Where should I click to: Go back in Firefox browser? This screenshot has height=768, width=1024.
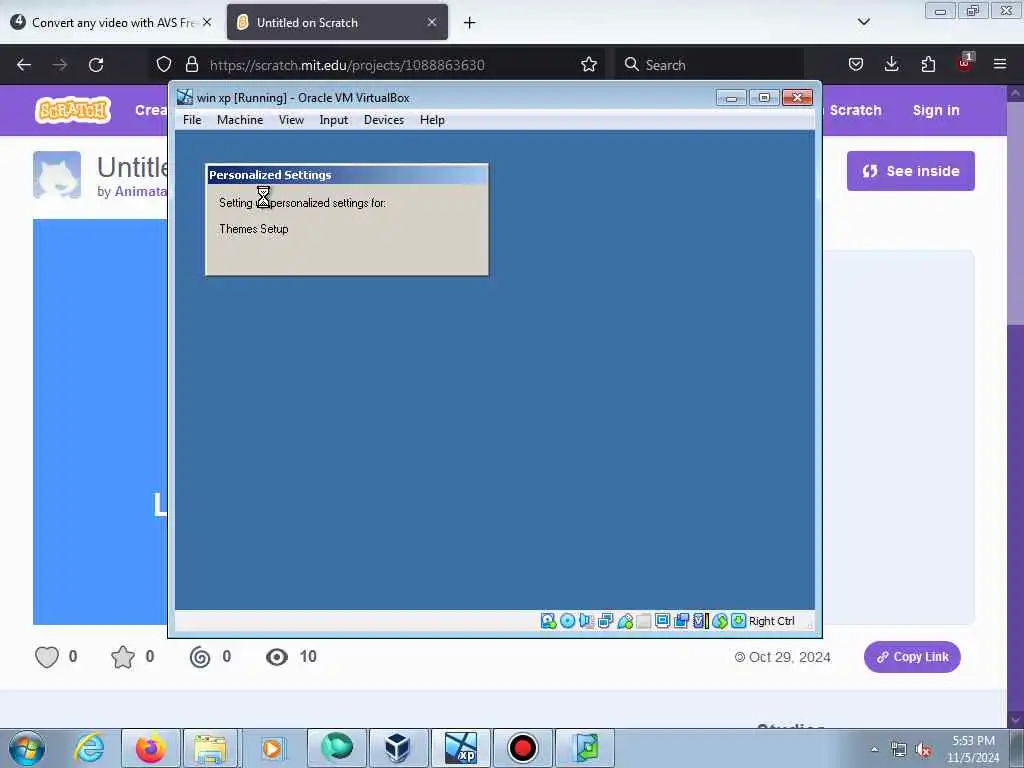coord(24,65)
